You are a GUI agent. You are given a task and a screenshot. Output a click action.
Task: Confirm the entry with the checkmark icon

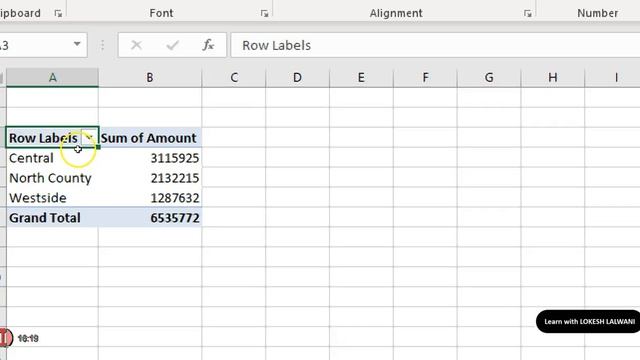tap(173, 45)
